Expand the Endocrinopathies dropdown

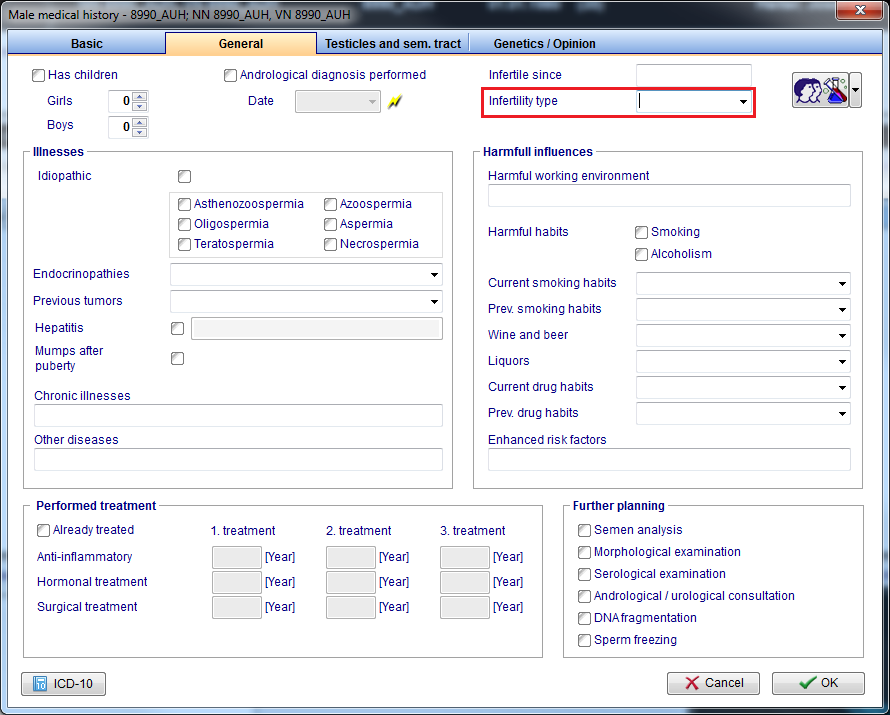(434, 275)
